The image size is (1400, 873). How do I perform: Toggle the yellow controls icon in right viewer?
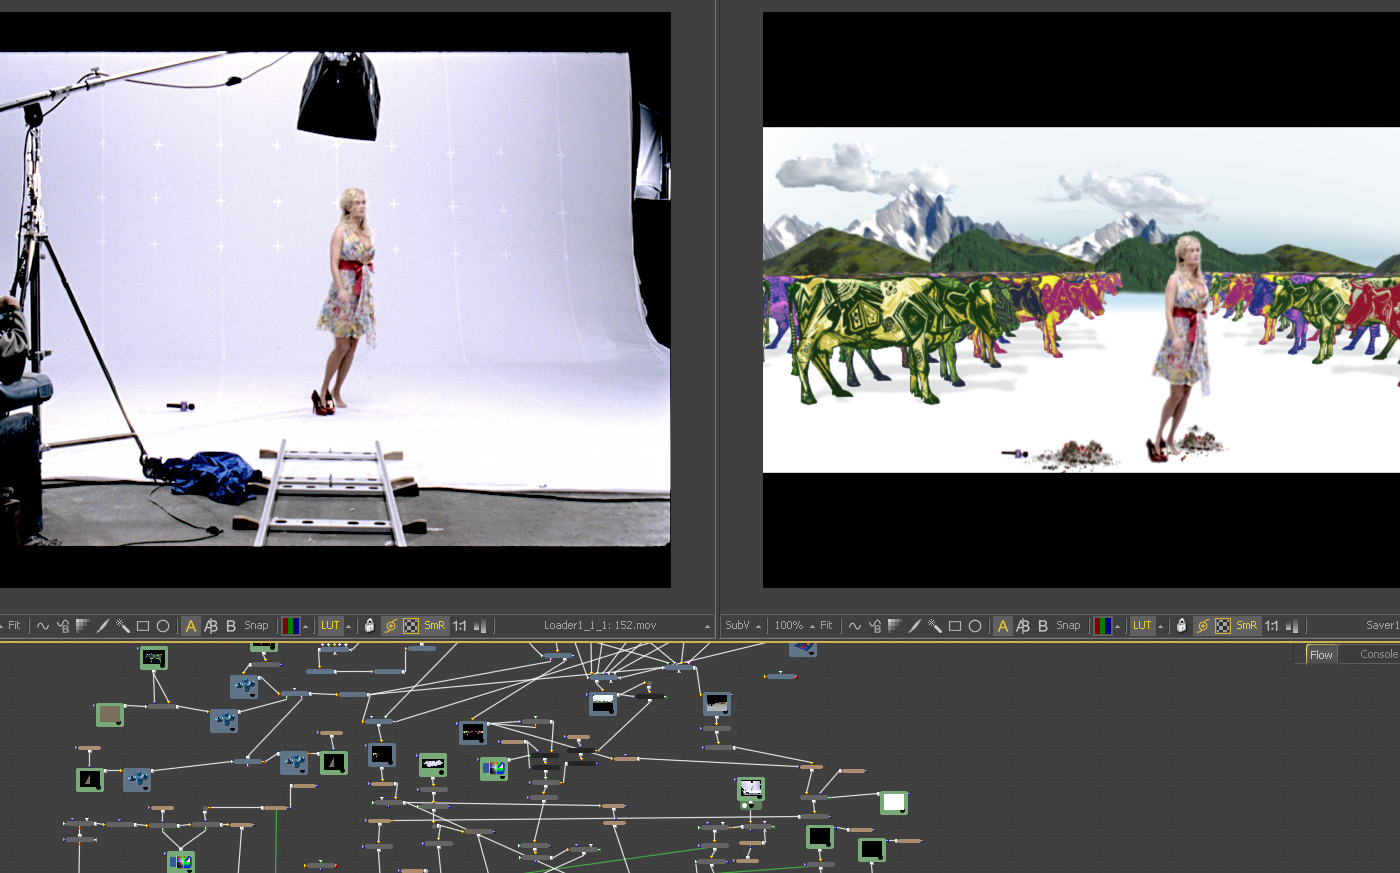1203,626
